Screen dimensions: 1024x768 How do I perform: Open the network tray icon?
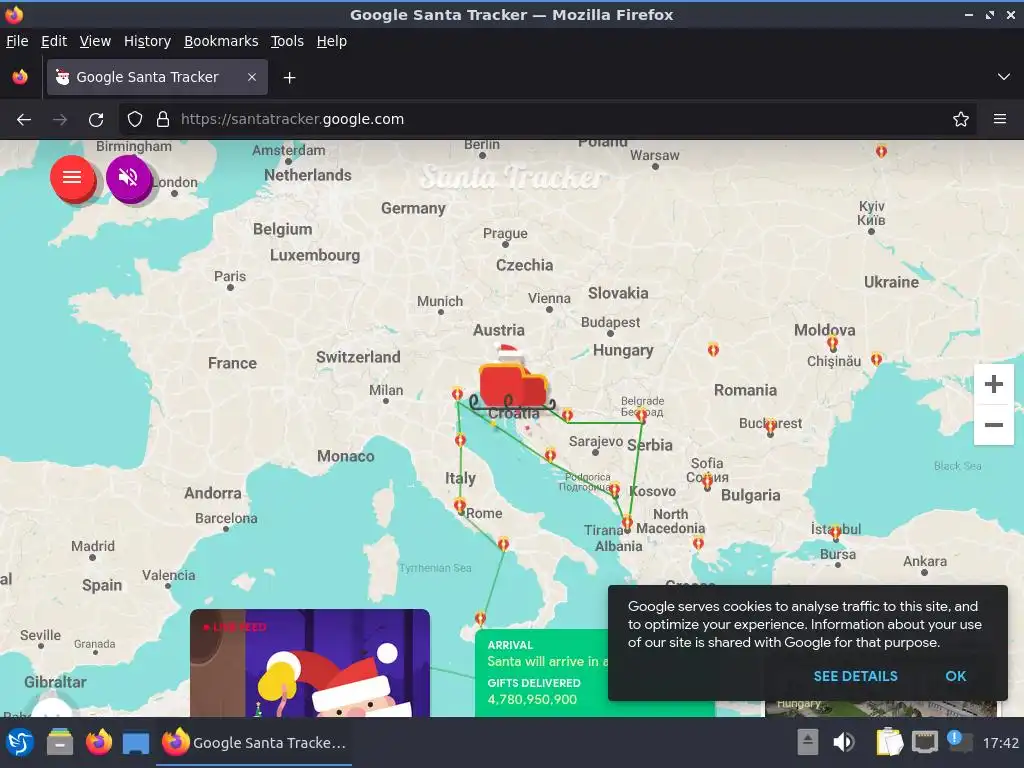(x=925, y=743)
